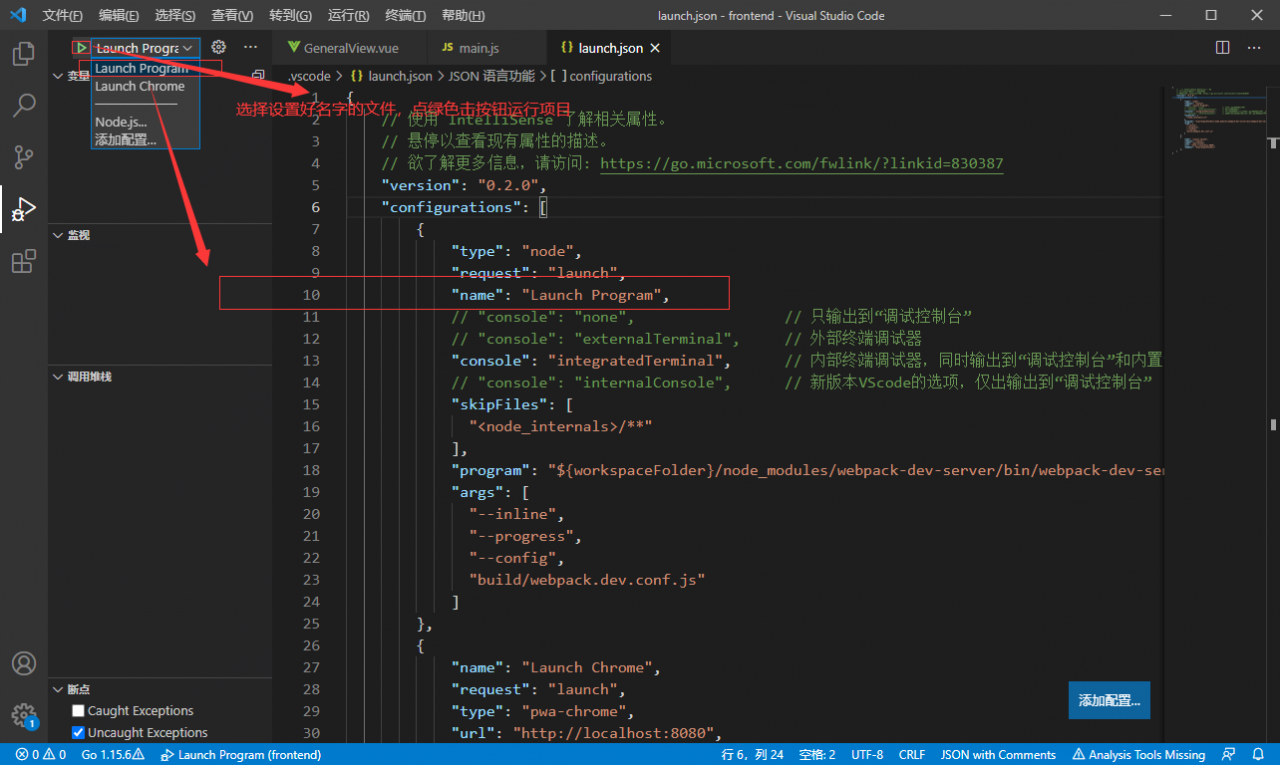Open the go.microsoft.com fwlink URL
Screen dimensions: 1280x765
coord(802,164)
